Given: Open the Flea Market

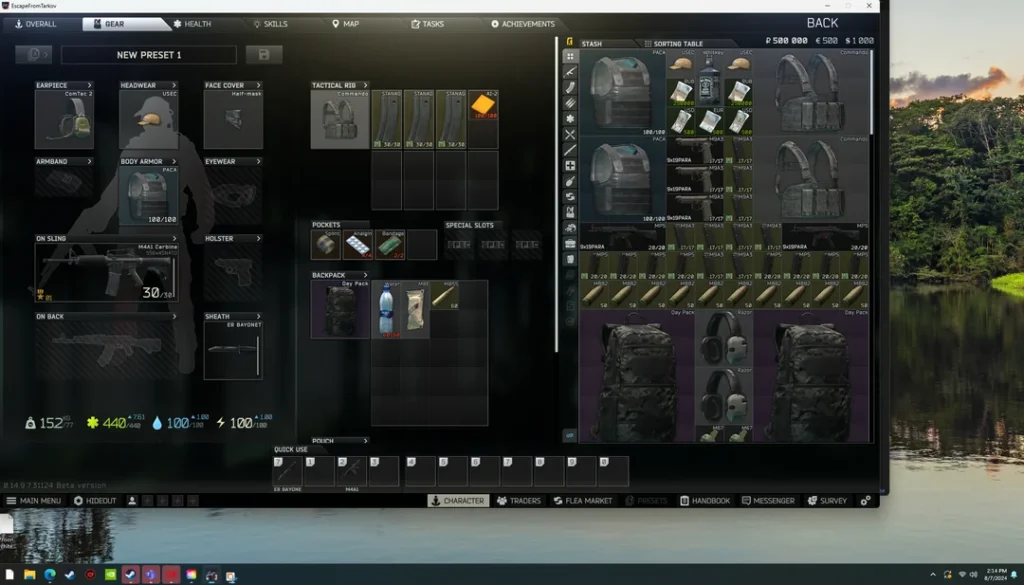Looking at the screenshot, I should coord(583,501).
